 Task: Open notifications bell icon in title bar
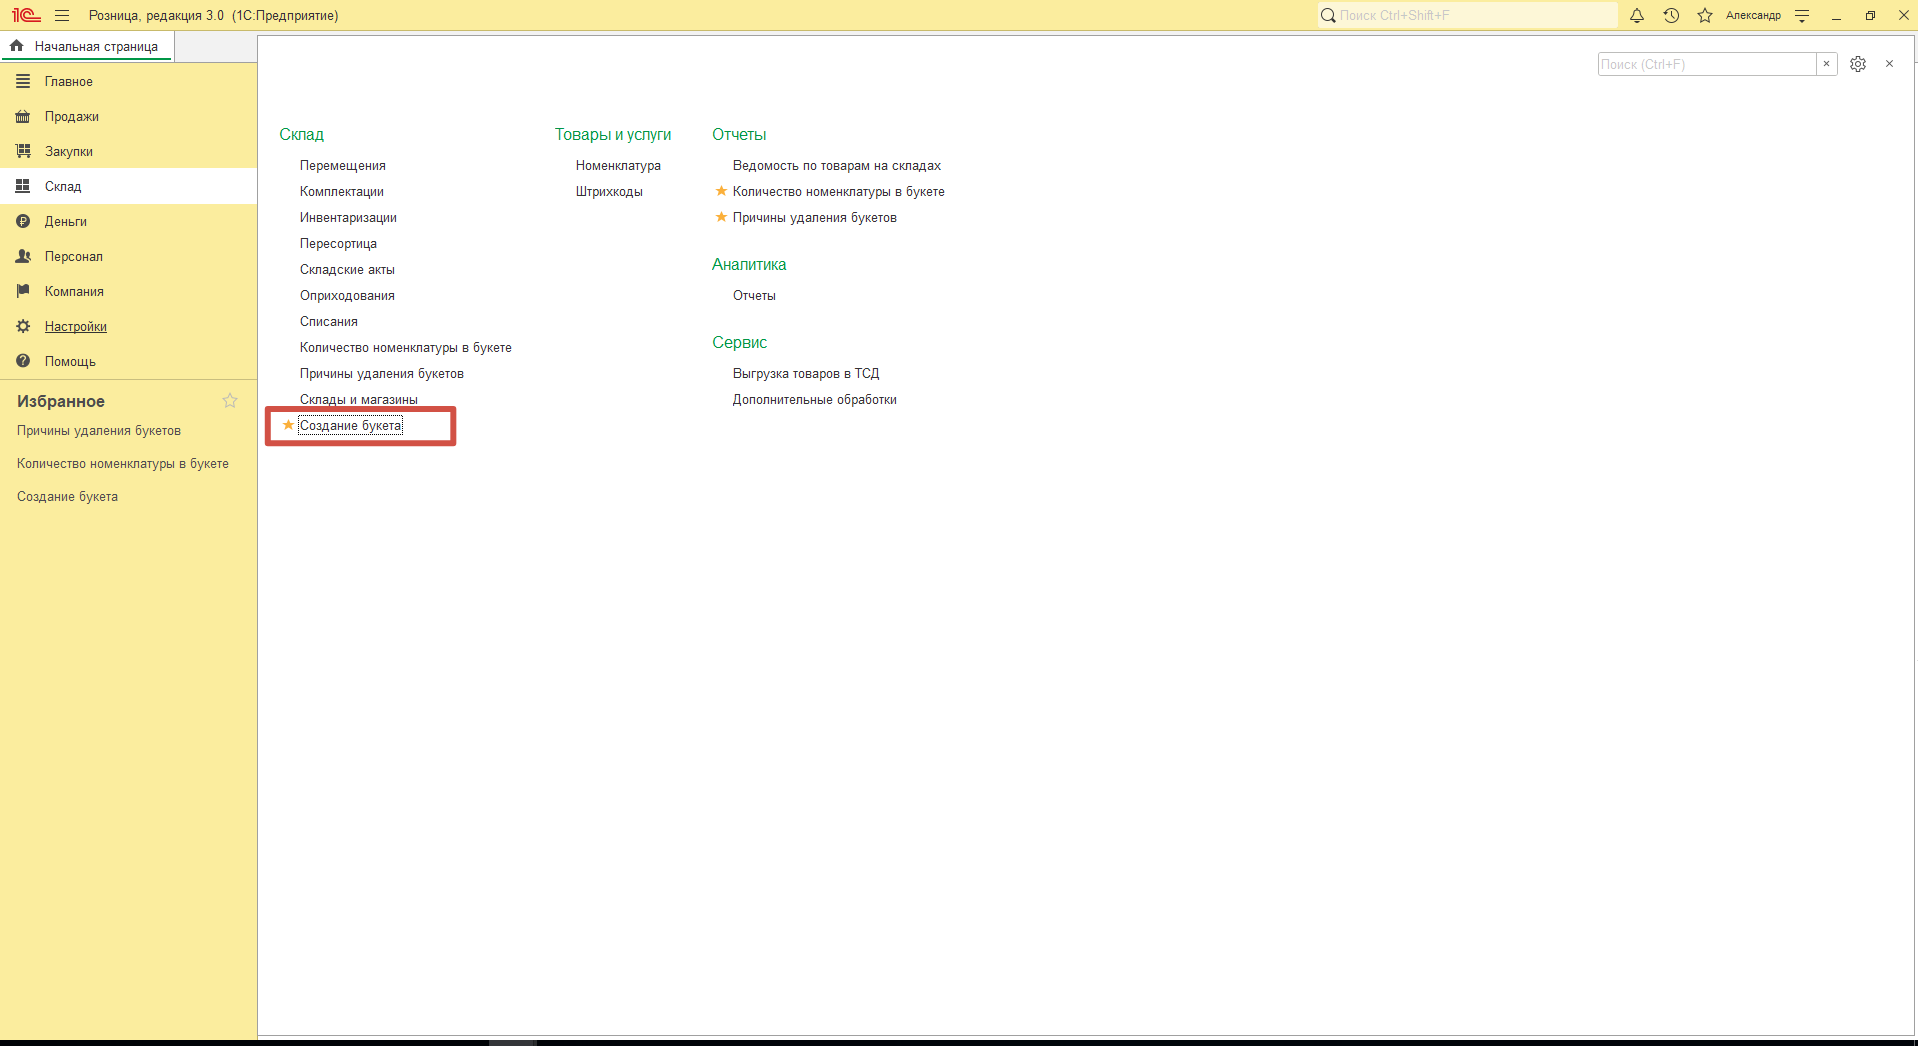(1637, 16)
